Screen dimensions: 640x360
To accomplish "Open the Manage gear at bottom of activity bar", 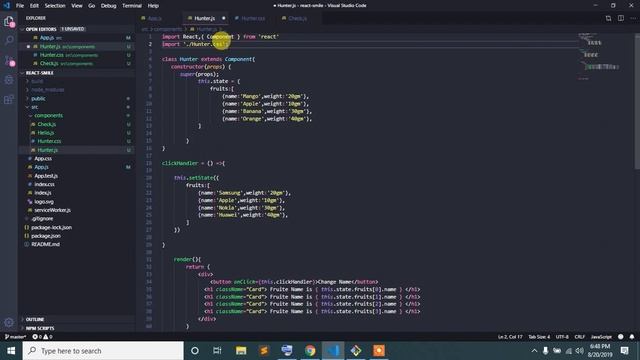I will (x=9, y=322).
